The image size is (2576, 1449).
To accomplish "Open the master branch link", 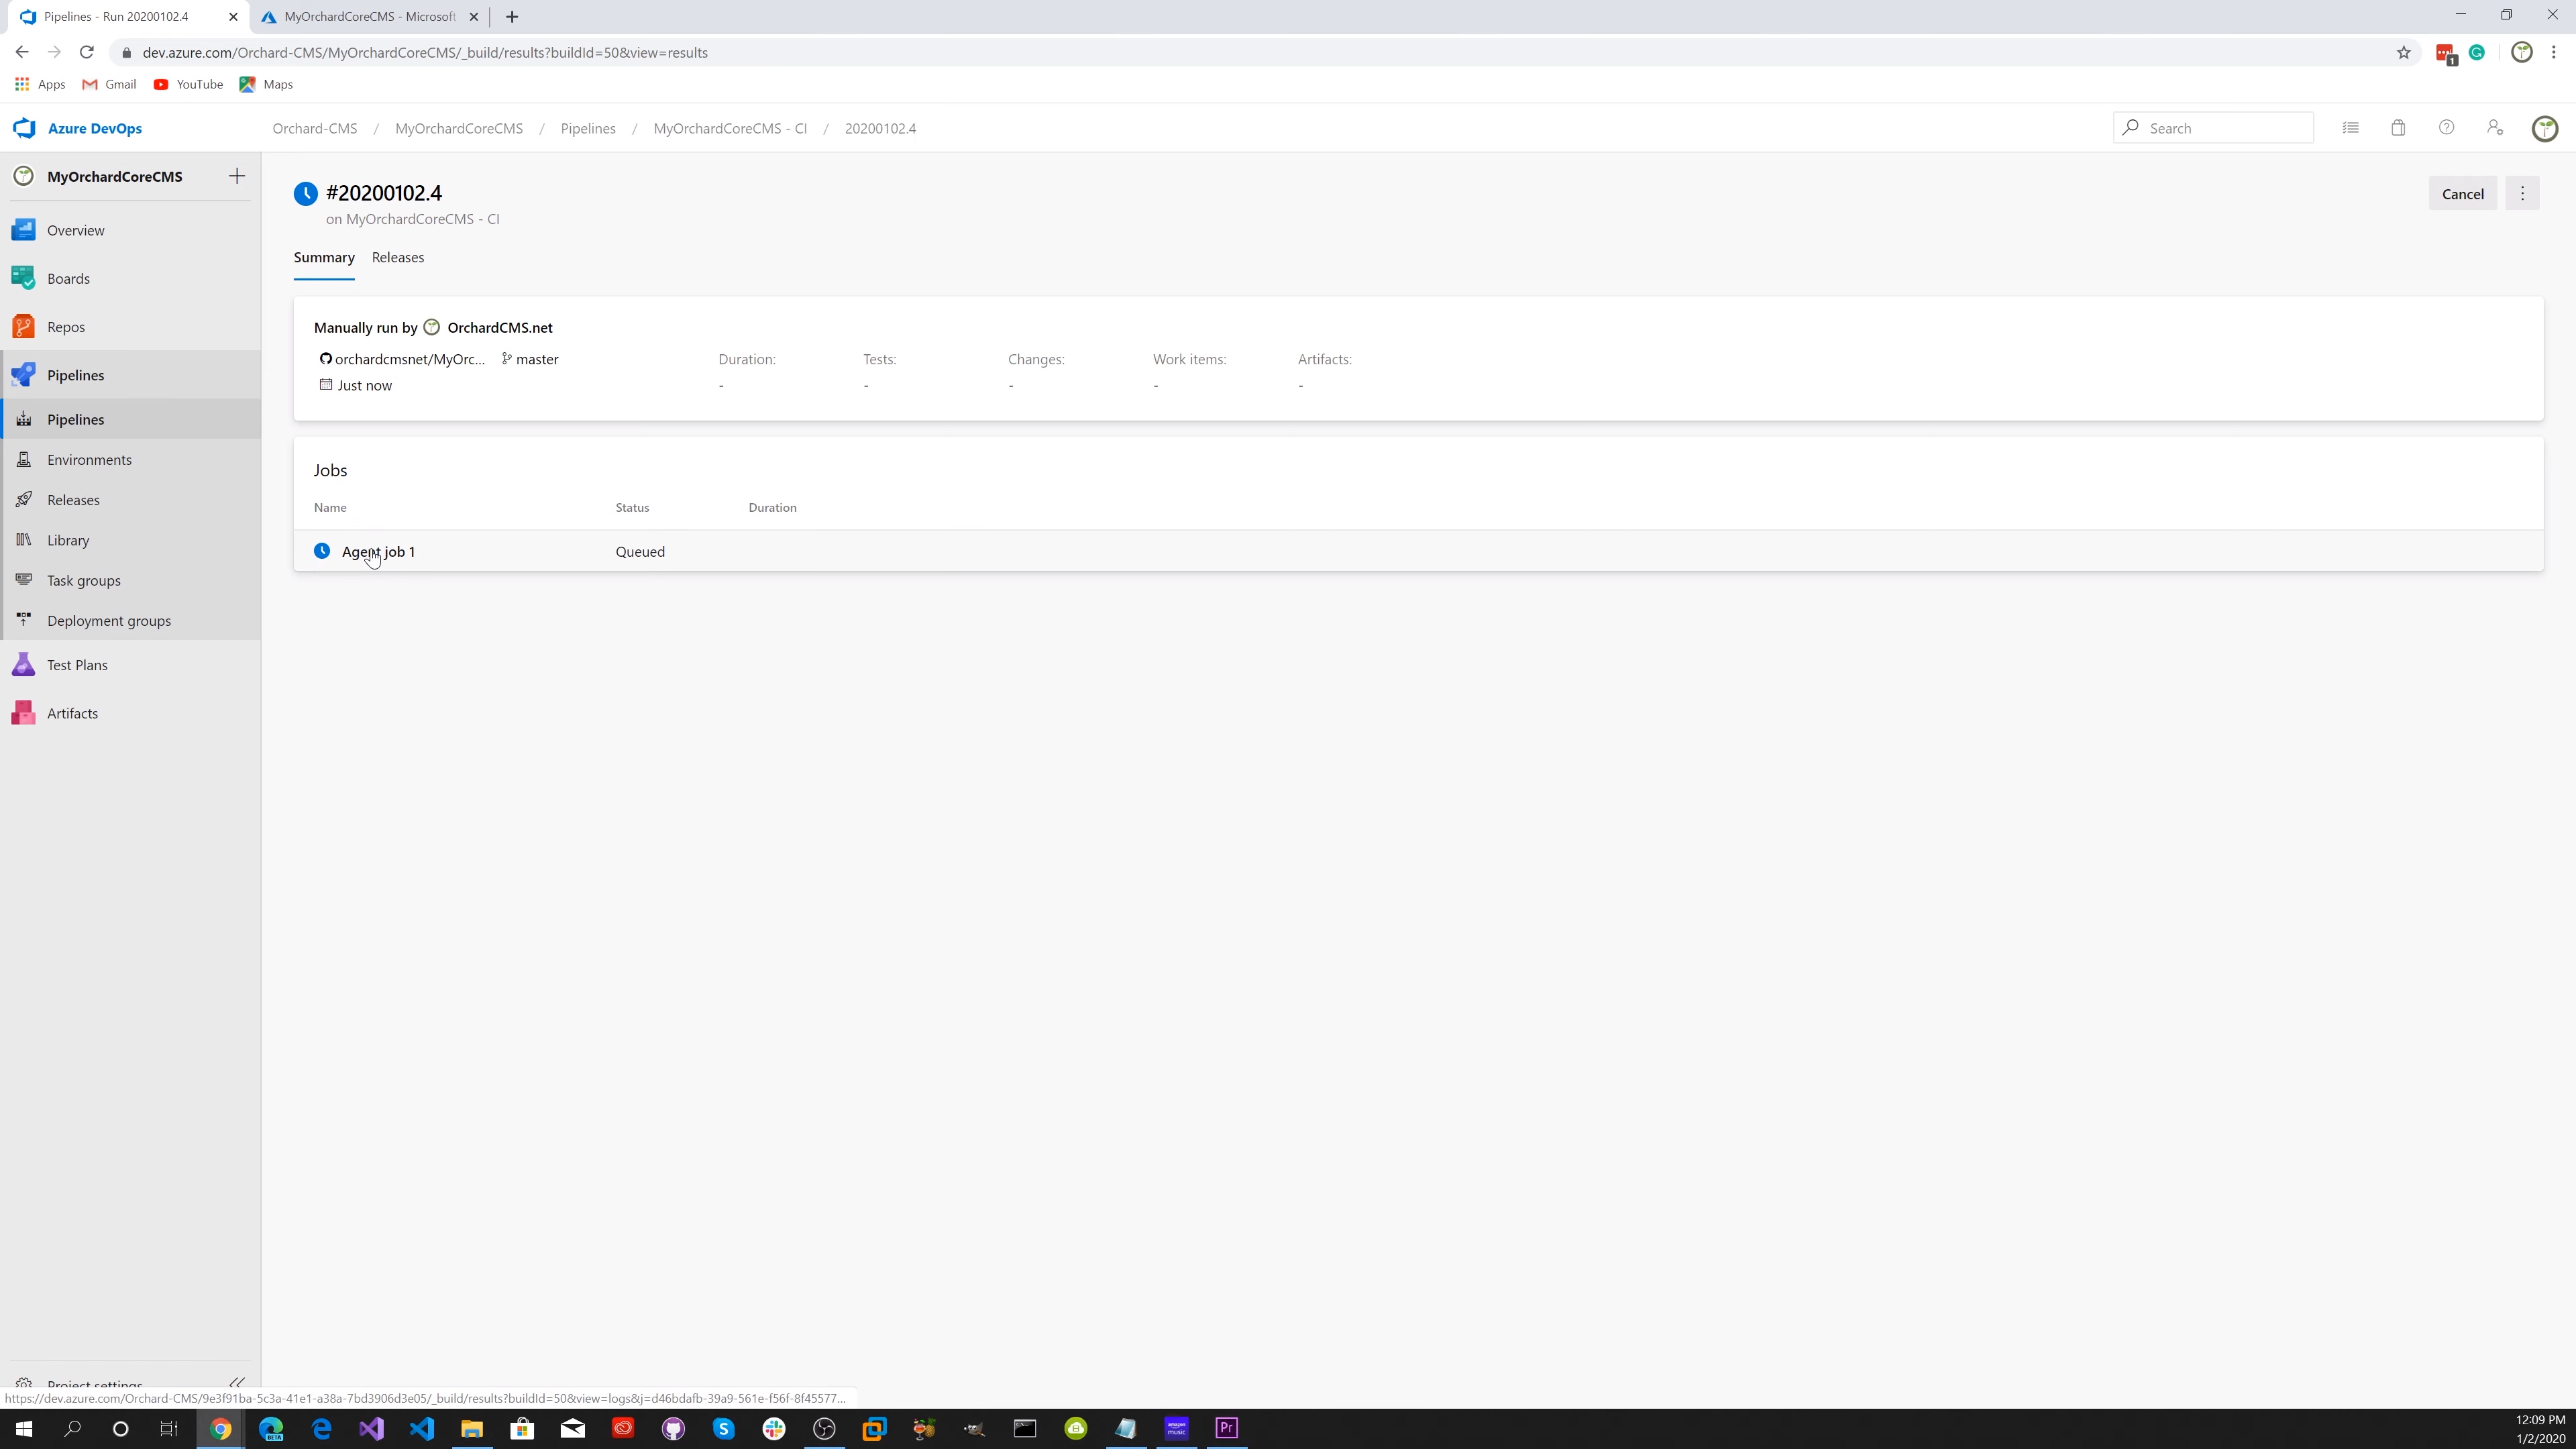I will pyautogui.click(x=530, y=359).
